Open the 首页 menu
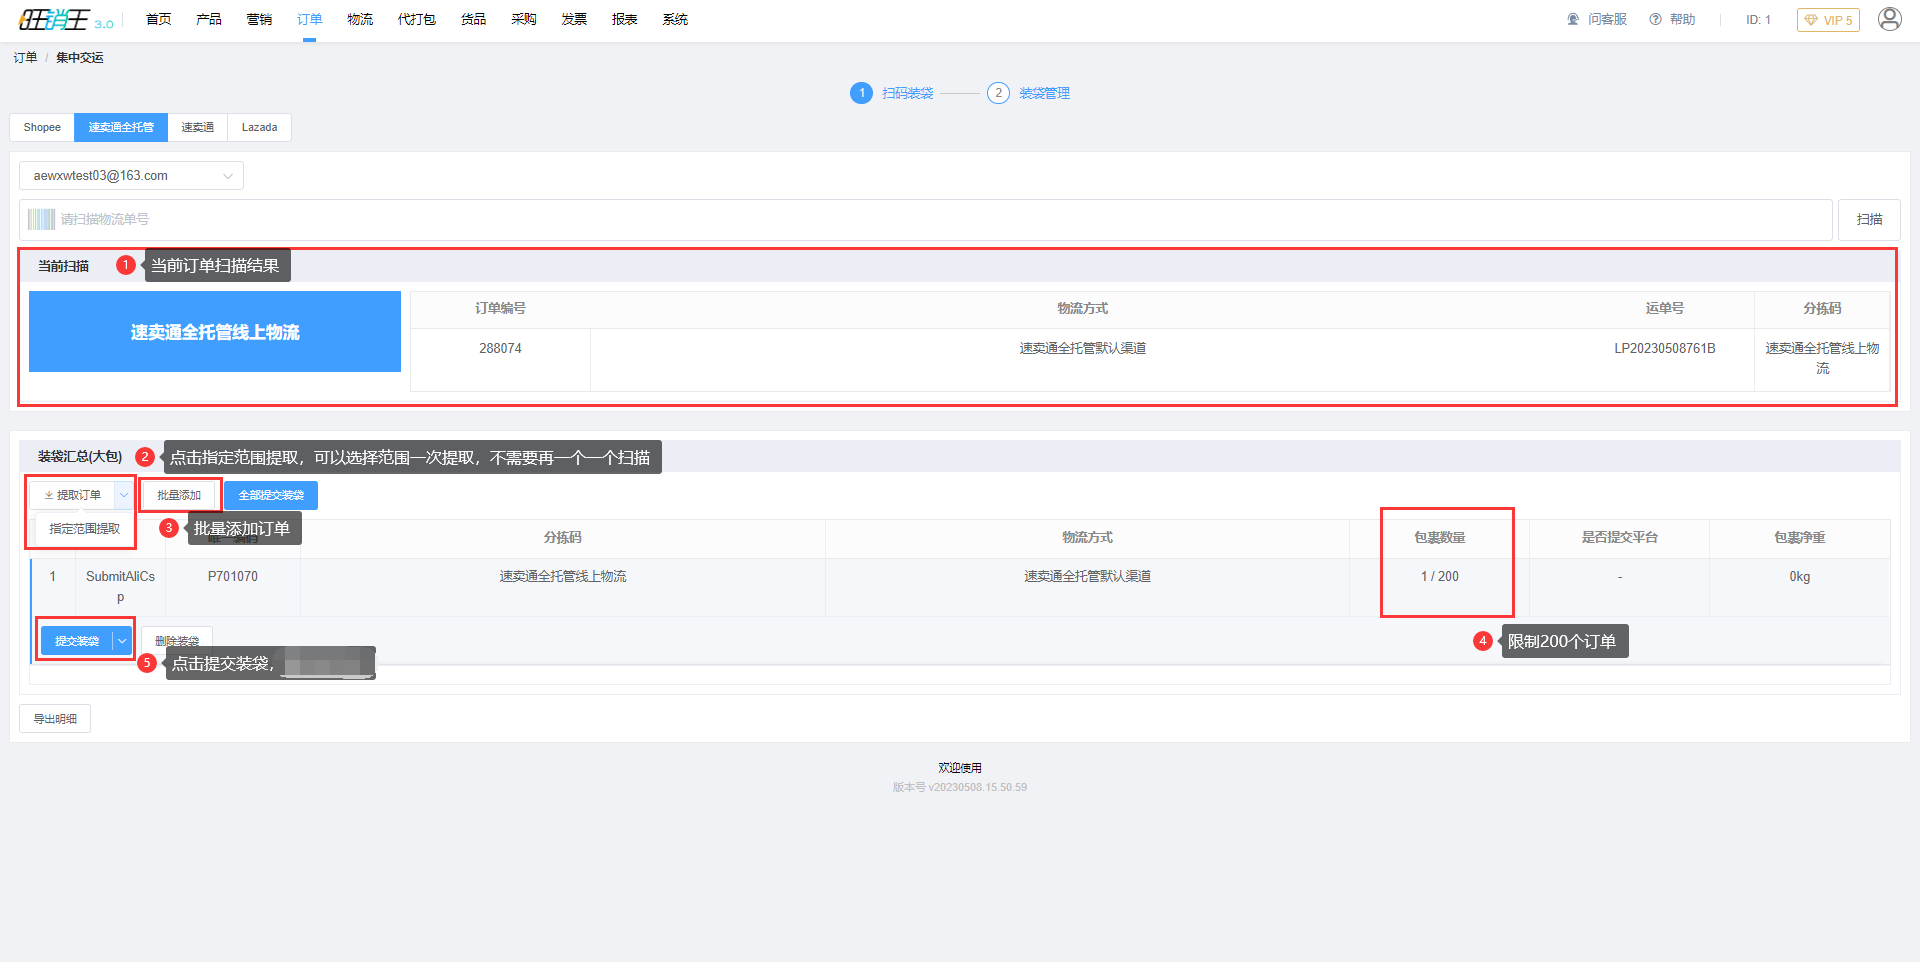This screenshot has height=962, width=1920. 159,19
